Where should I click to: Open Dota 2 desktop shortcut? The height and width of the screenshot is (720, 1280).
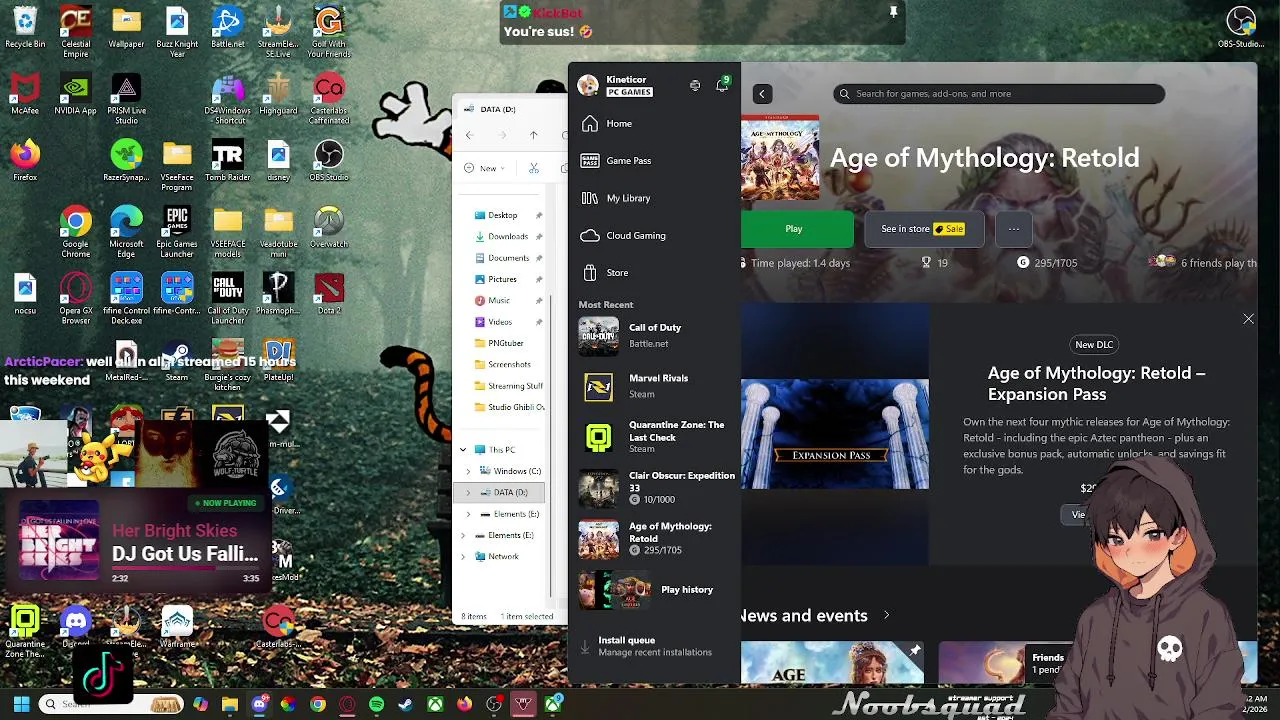[x=329, y=294]
